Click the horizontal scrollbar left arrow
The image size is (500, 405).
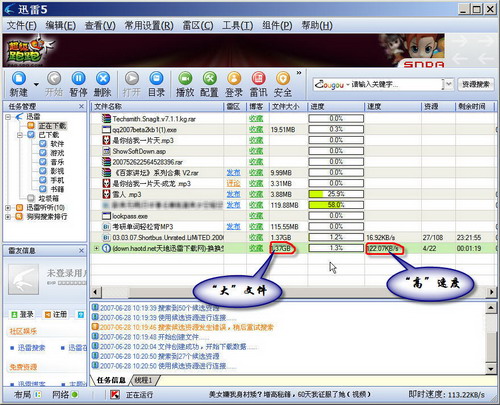click(95, 292)
